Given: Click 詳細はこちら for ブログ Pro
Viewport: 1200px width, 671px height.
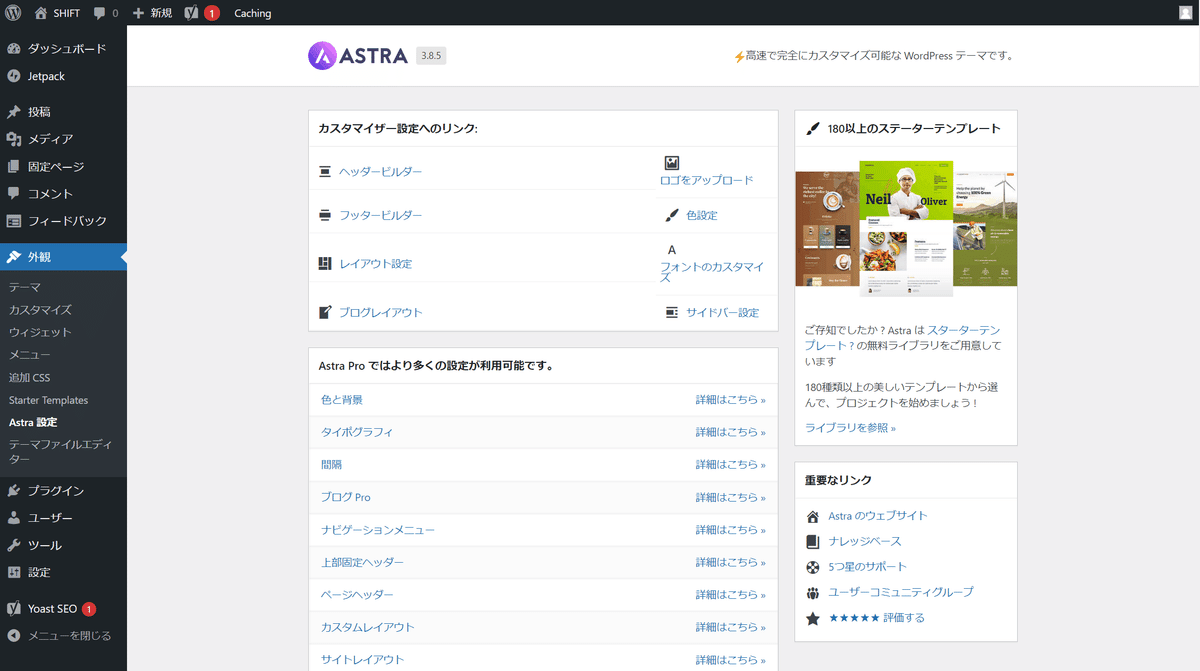Looking at the screenshot, I should pos(731,497).
